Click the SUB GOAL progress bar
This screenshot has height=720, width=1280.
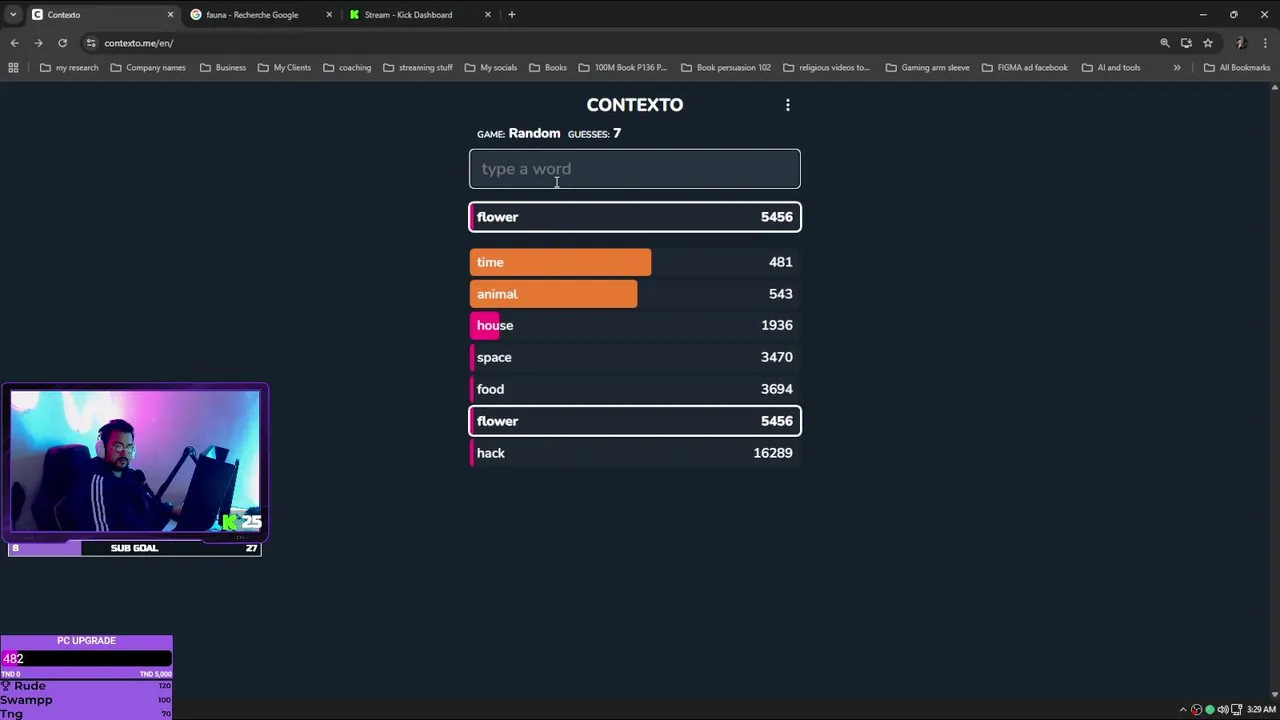pos(134,548)
